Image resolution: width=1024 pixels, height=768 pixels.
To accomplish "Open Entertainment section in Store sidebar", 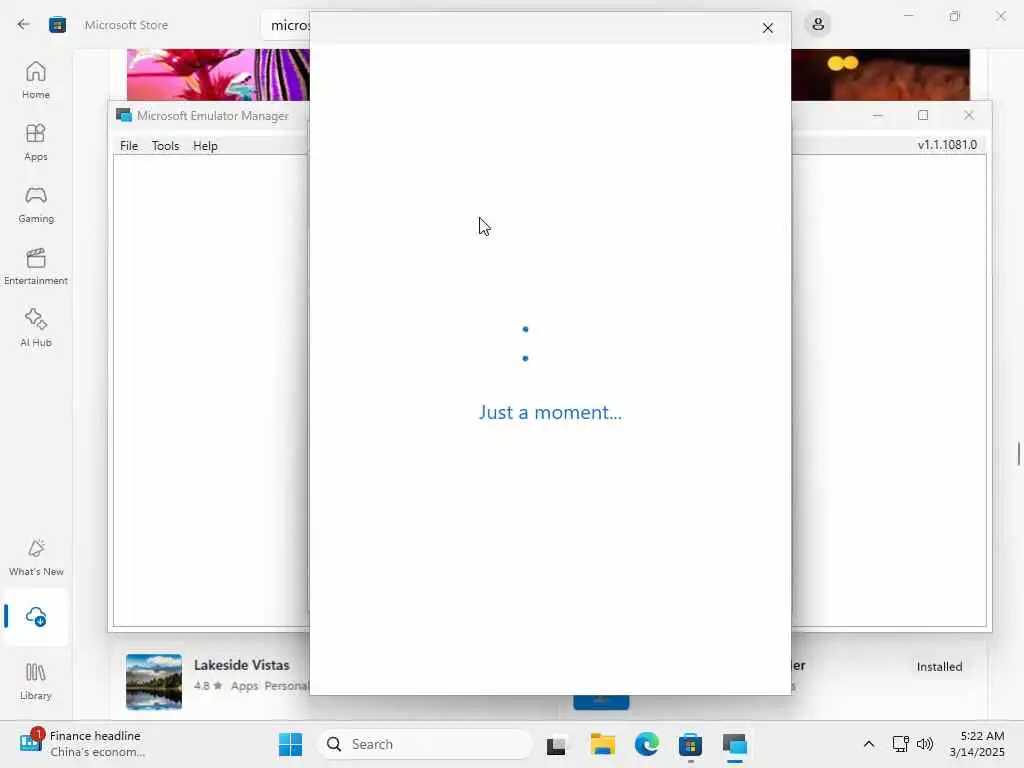I will 36,266.
